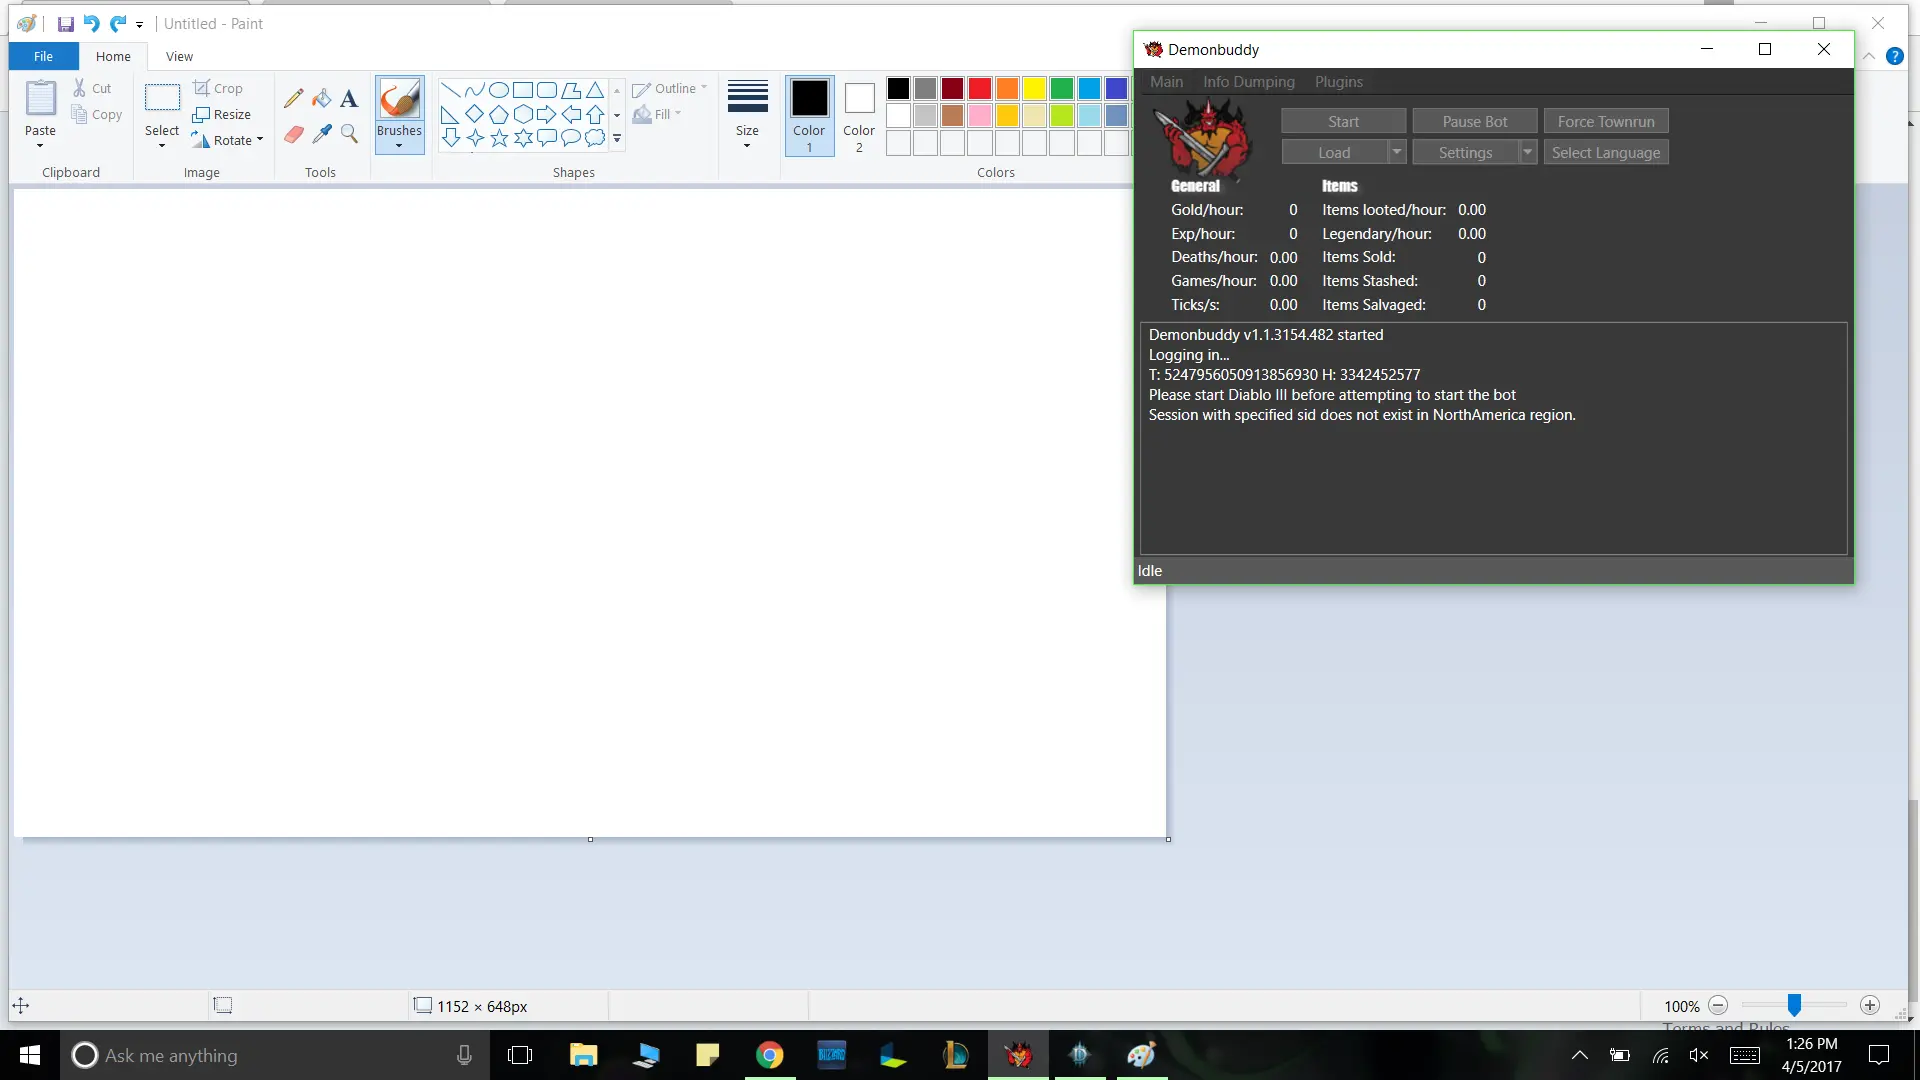
Task: Open the Brushes dropdown
Action: (x=399, y=146)
